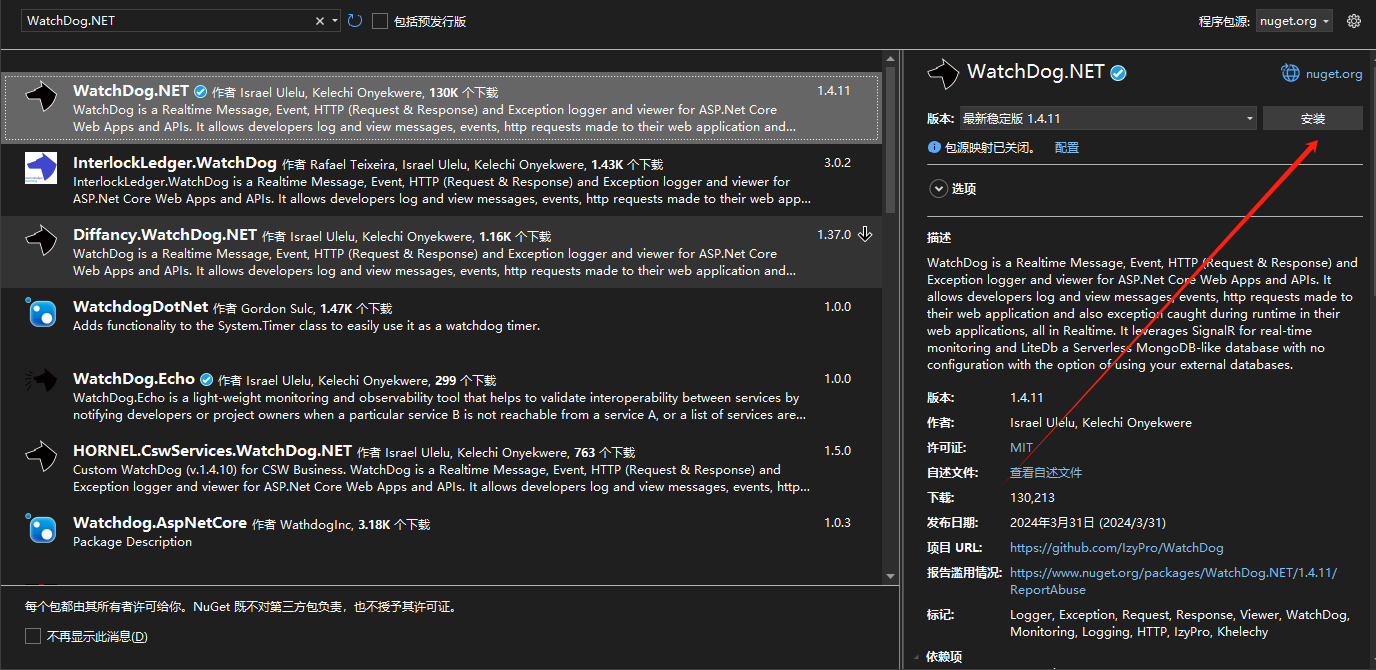The height and width of the screenshot is (670, 1376).
Task: Refresh the NuGet search results
Action: click(355, 20)
